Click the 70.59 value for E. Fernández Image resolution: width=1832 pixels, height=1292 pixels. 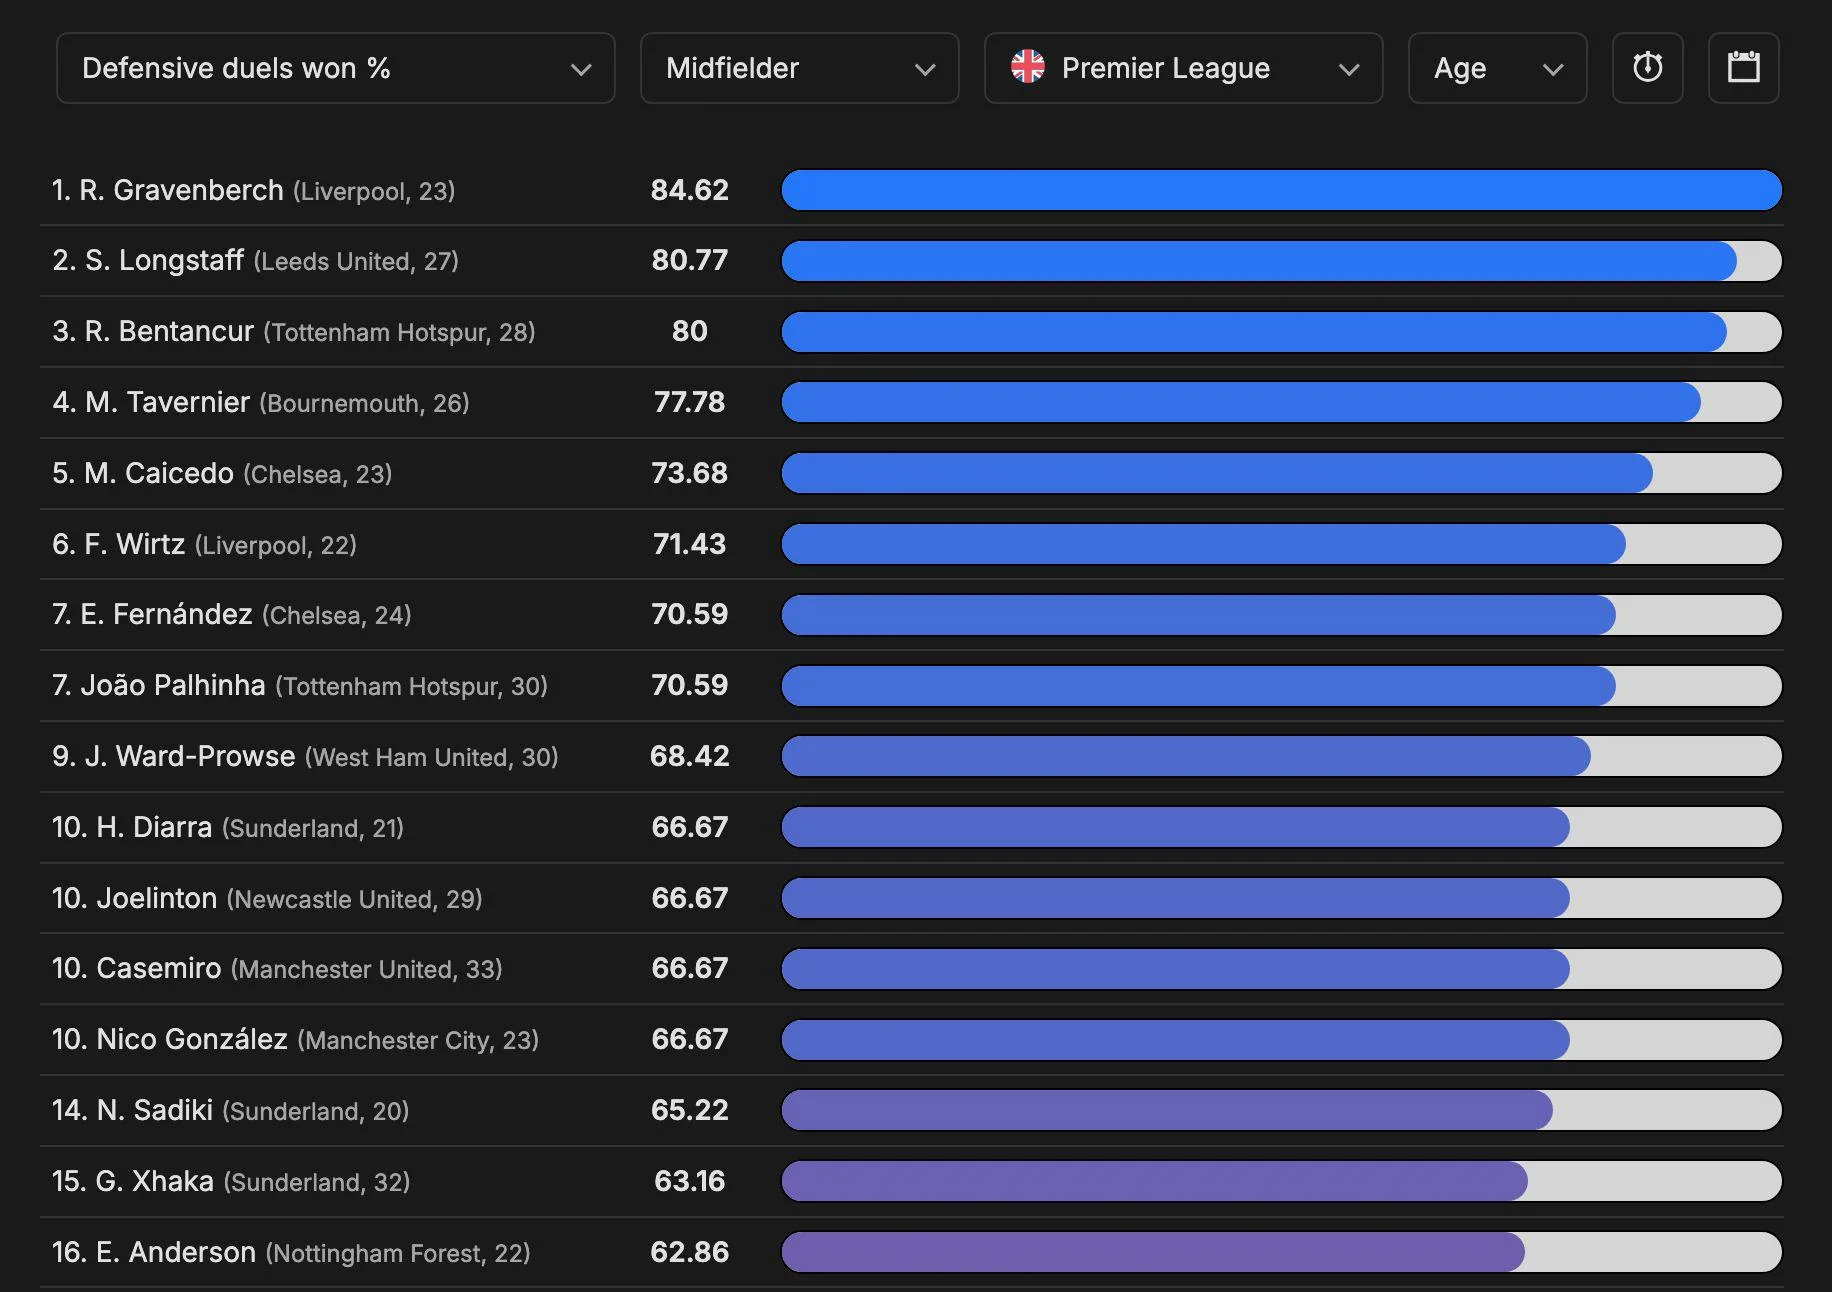click(x=690, y=614)
